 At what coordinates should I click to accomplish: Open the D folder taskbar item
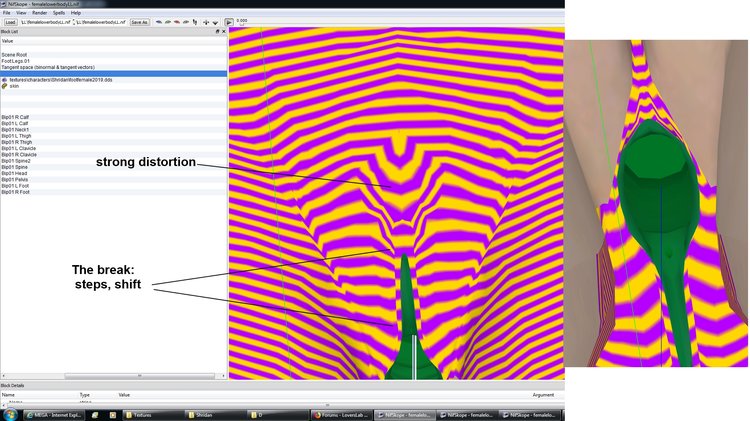point(278,415)
